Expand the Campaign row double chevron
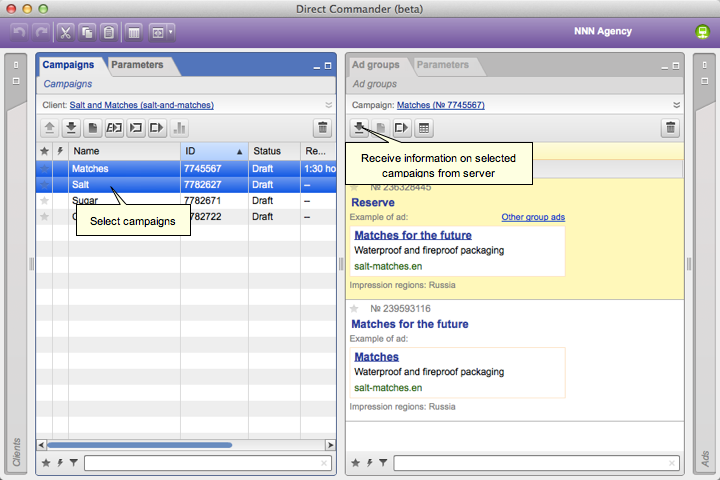The width and height of the screenshot is (720, 480). point(676,105)
